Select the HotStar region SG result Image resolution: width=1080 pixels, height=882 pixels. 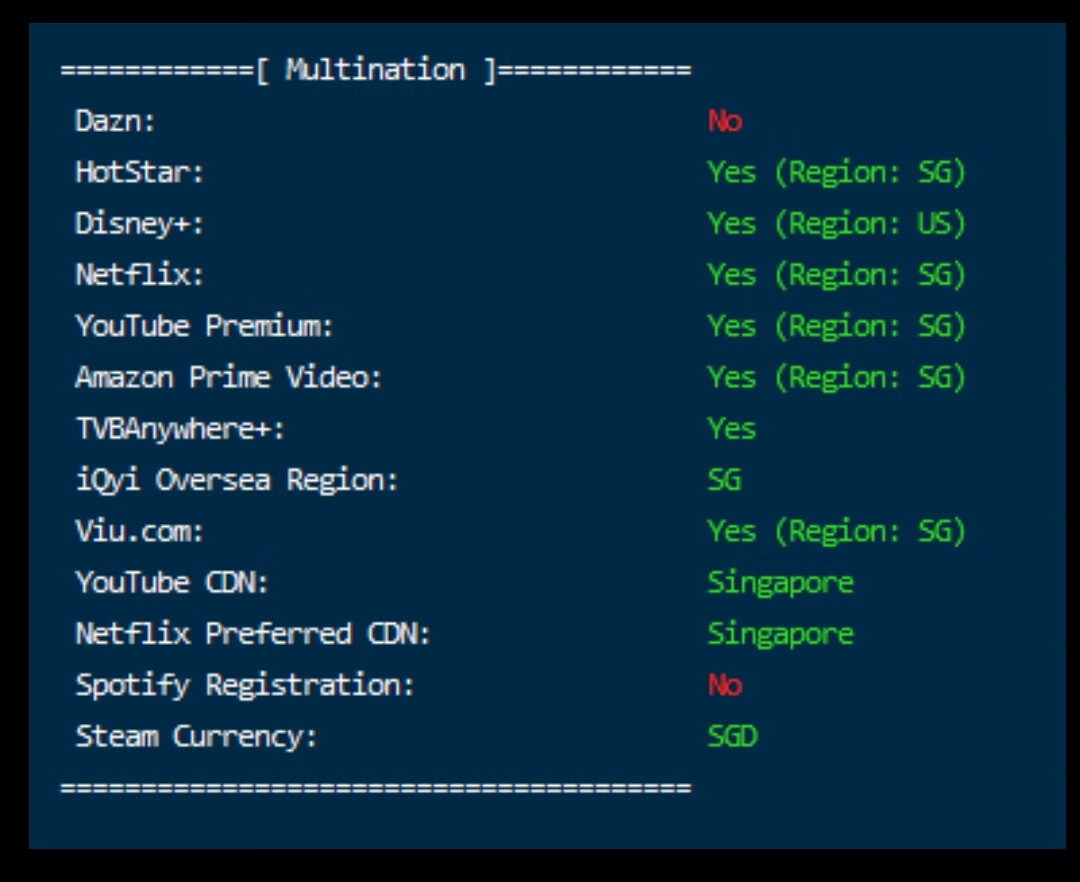pyautogui.click(x=836, y=173)
